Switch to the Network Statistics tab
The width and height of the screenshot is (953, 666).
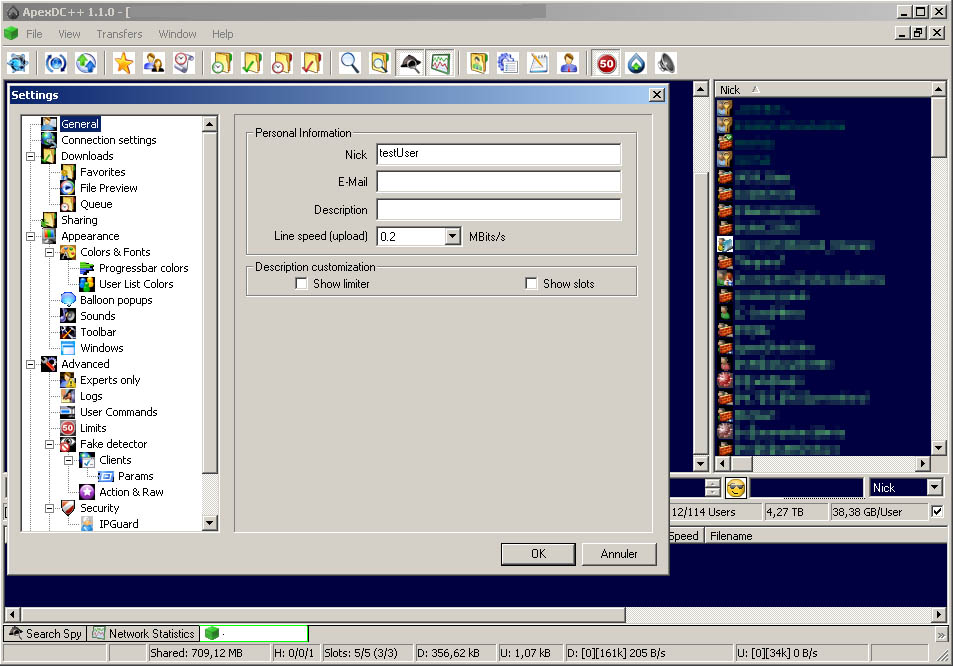tap(145, 634)
